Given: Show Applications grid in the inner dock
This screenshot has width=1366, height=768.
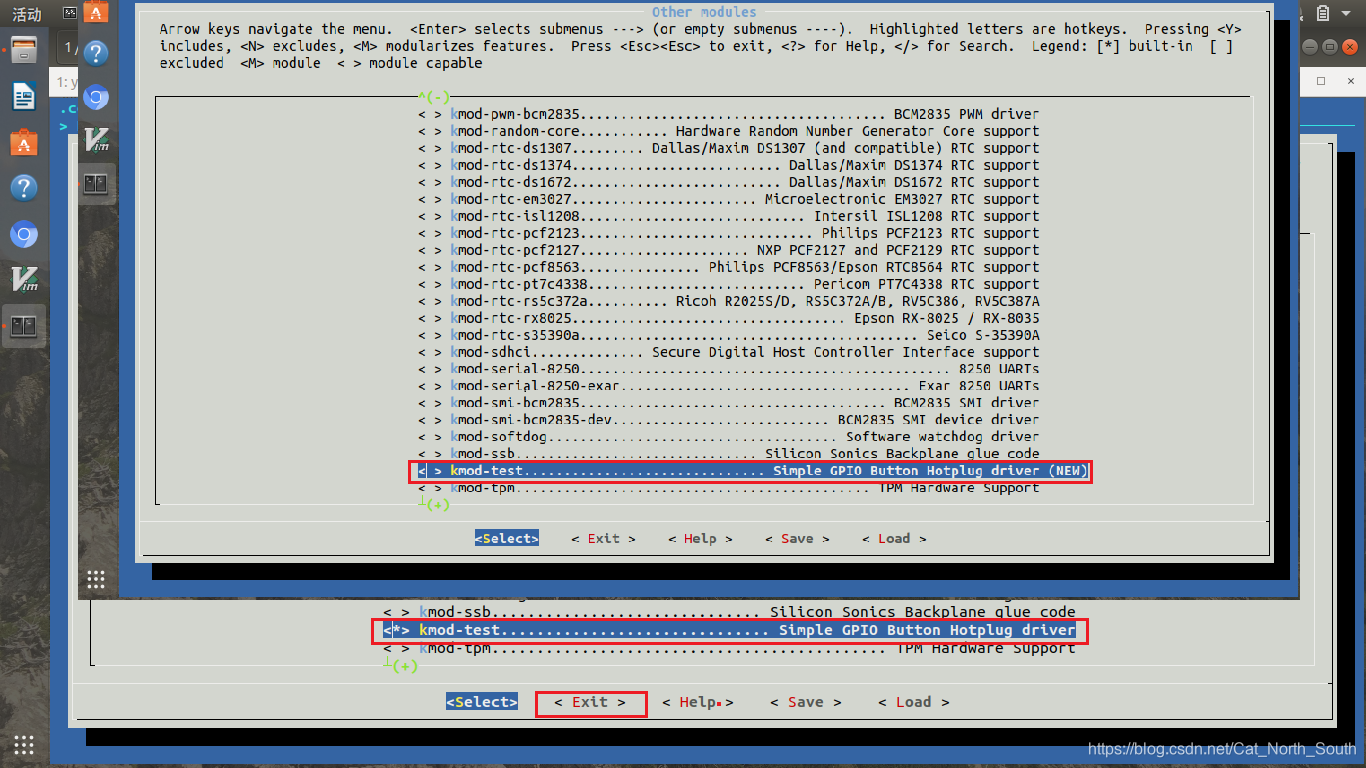Looking at the screenshot, I should tap(96, 578).
